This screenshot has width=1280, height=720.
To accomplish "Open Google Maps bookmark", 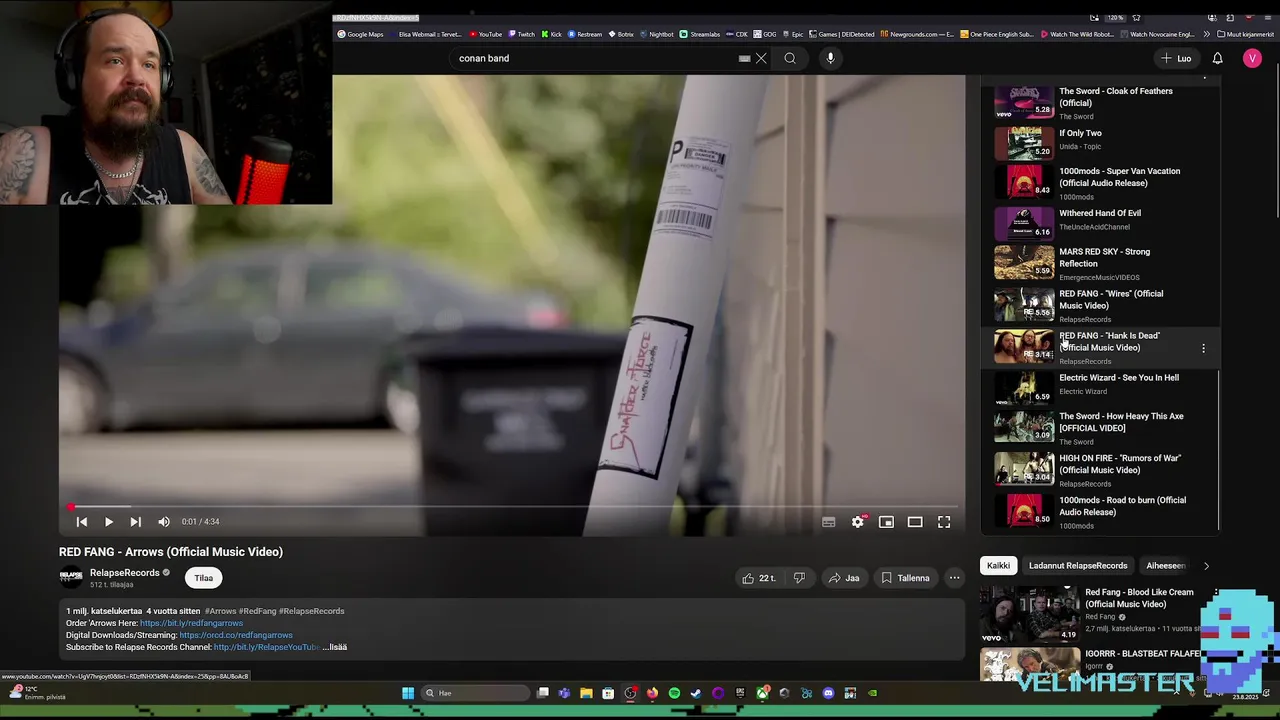I will (x=360, y=34).
